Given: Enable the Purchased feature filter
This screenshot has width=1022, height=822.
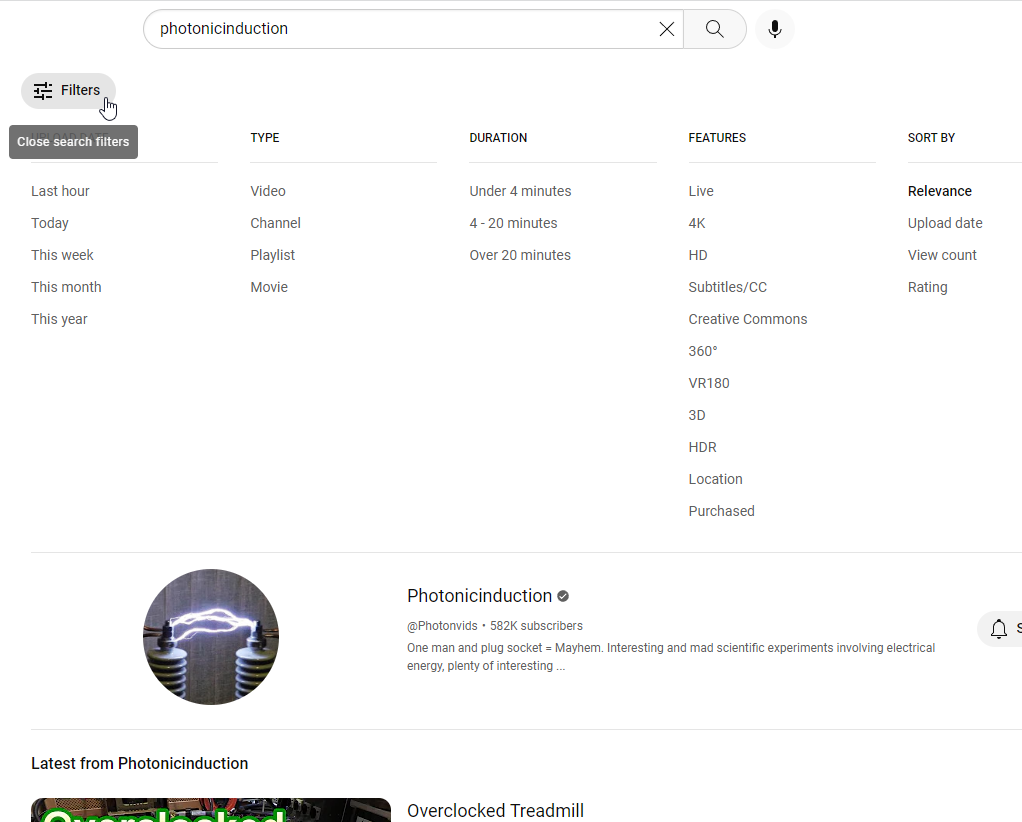Looking at the screenshot, I should pos(721,510).
